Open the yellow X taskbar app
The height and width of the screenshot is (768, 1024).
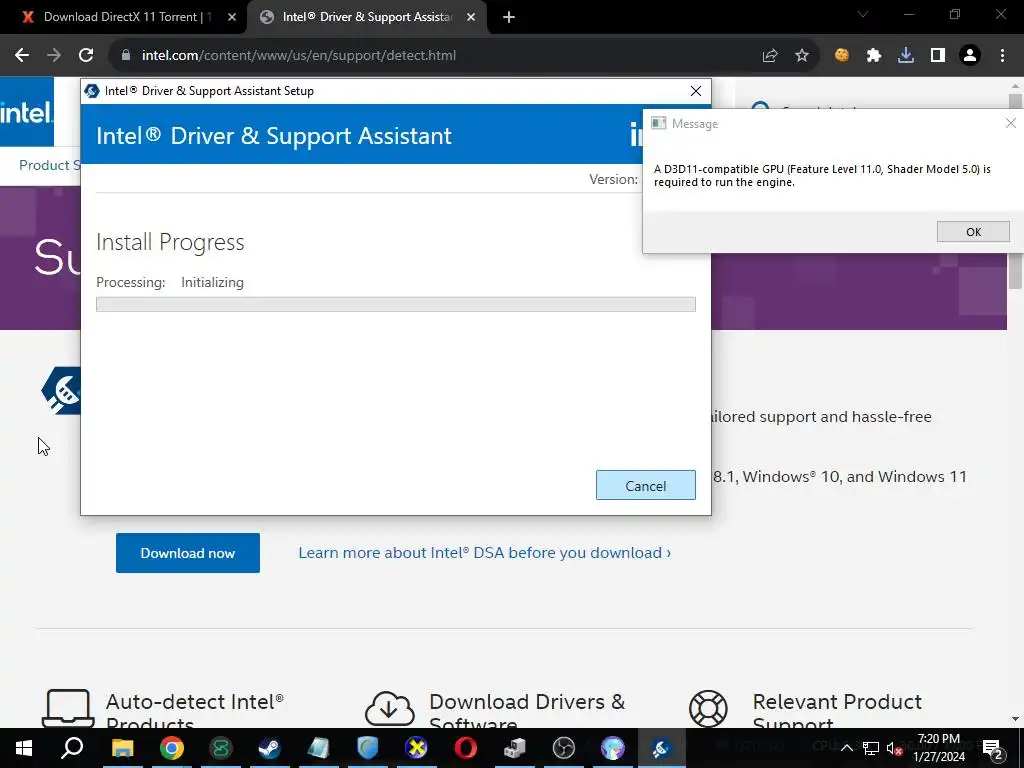pos(416,748)
